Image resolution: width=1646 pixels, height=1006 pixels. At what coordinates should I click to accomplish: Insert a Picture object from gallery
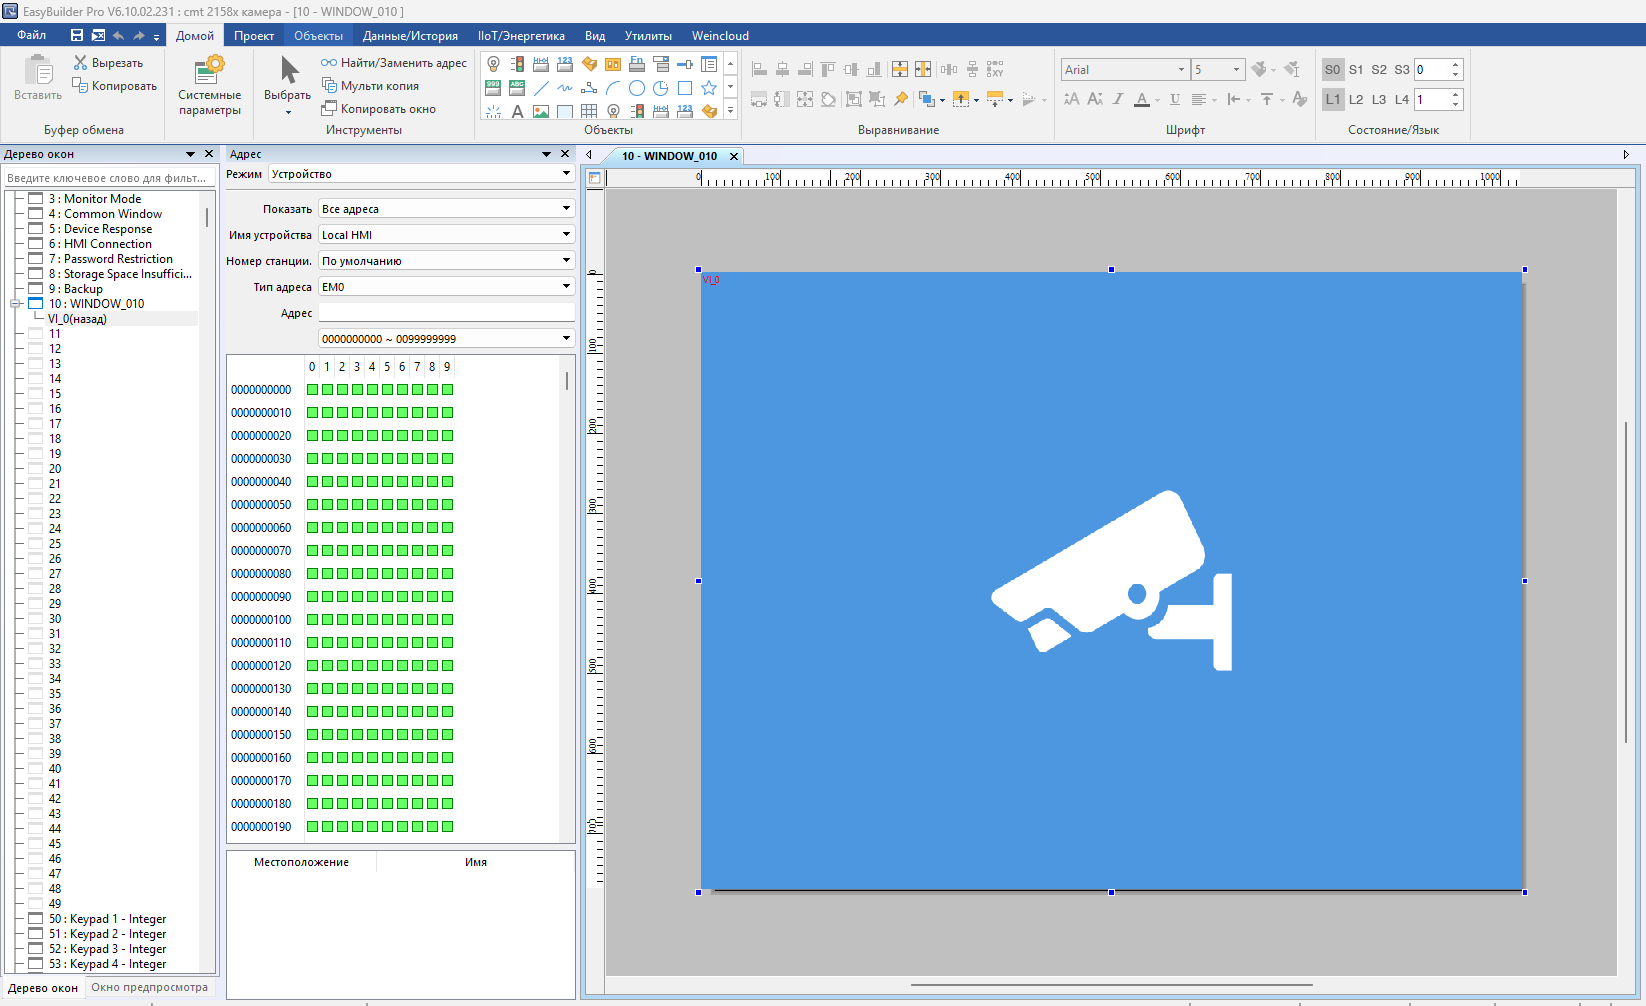(x=541, y=111)
